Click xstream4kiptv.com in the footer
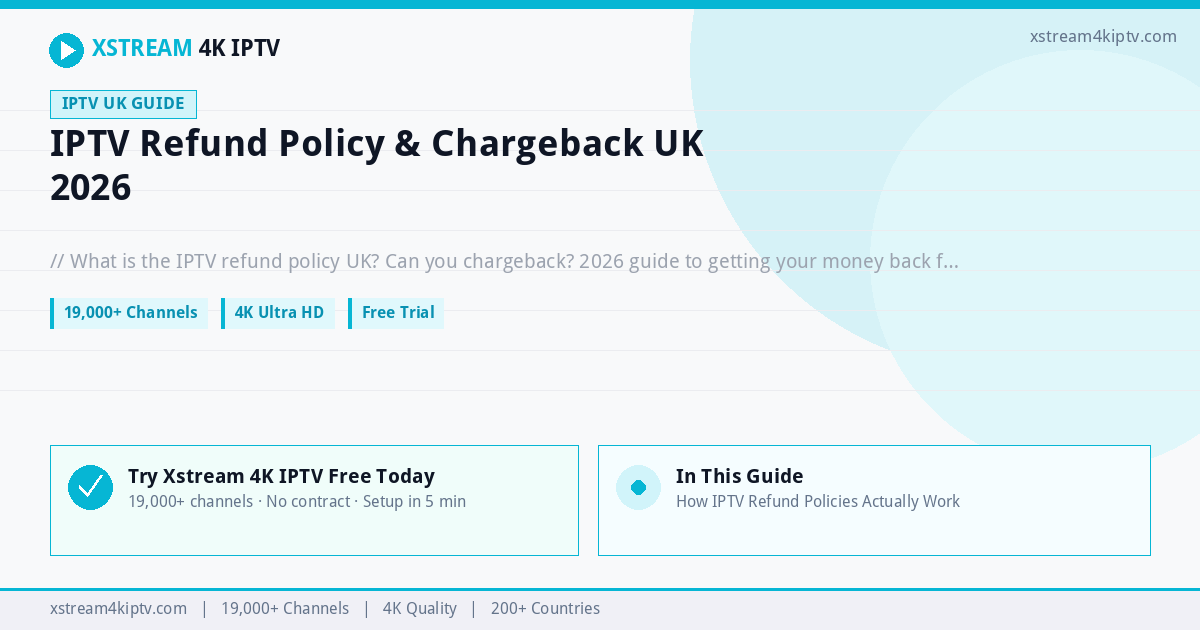Viewport: 1200px width, 630px height. [x=118, y=608]
